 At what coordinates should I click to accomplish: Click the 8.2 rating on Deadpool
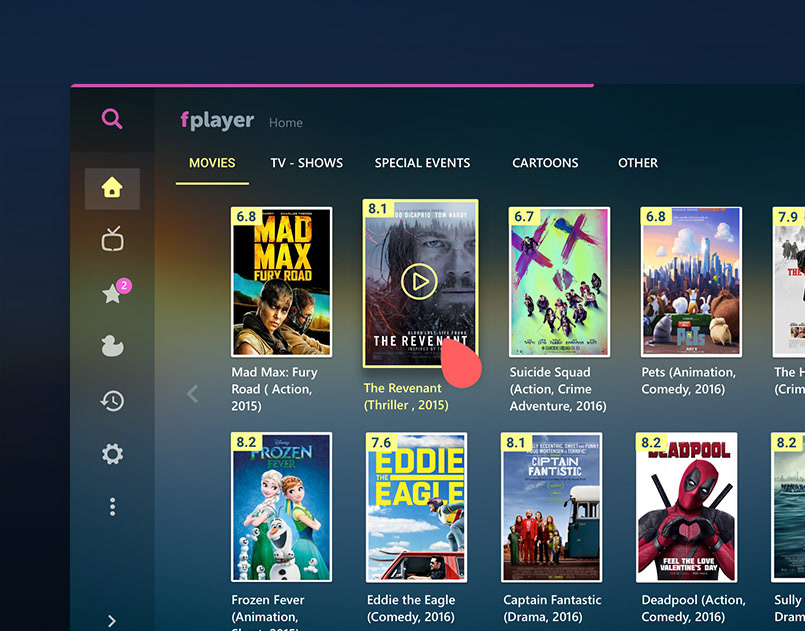pos(651,442)
